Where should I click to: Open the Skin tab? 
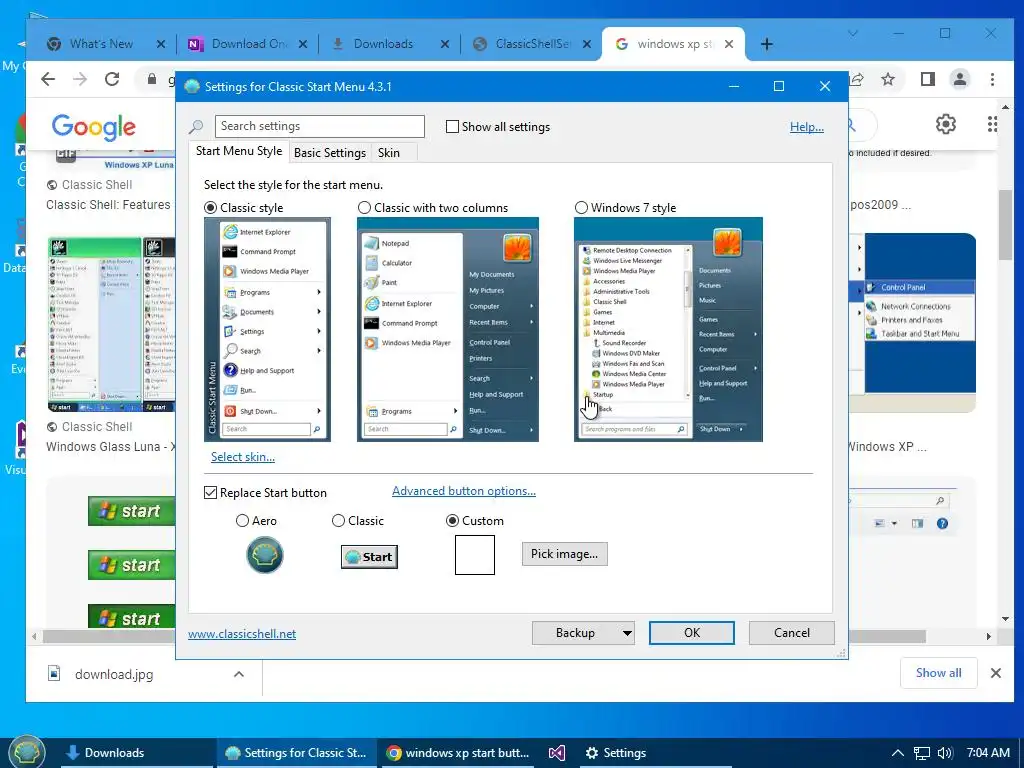click(x=389, y=153)
